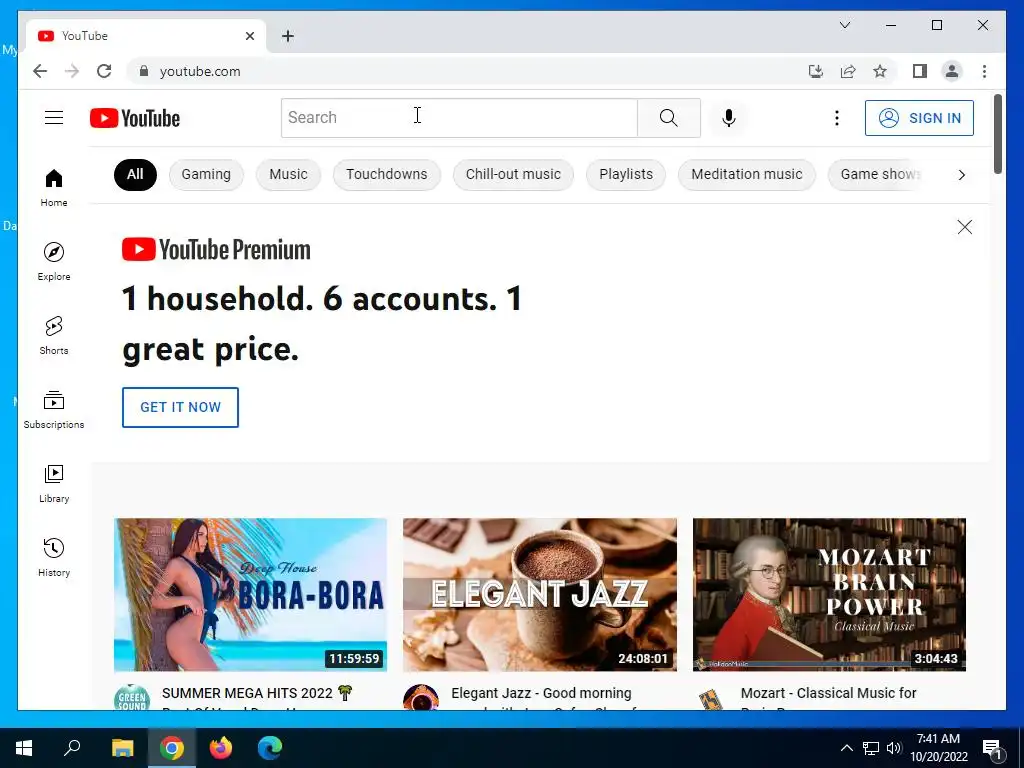Open Windows taskbar search
Image resolution: width=1024 pixels, height=768 pixels.
[x=72, y=748]
